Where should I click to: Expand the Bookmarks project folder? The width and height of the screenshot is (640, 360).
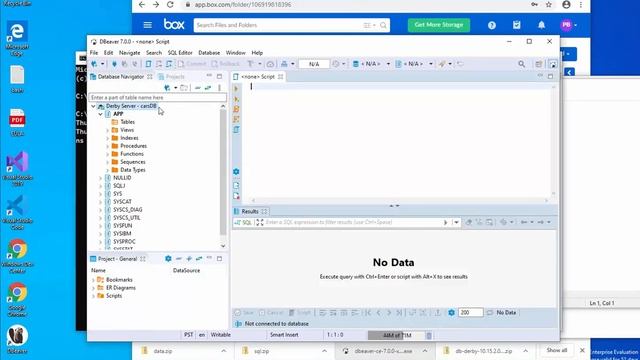pyautogui.click(x=93, y=280)
